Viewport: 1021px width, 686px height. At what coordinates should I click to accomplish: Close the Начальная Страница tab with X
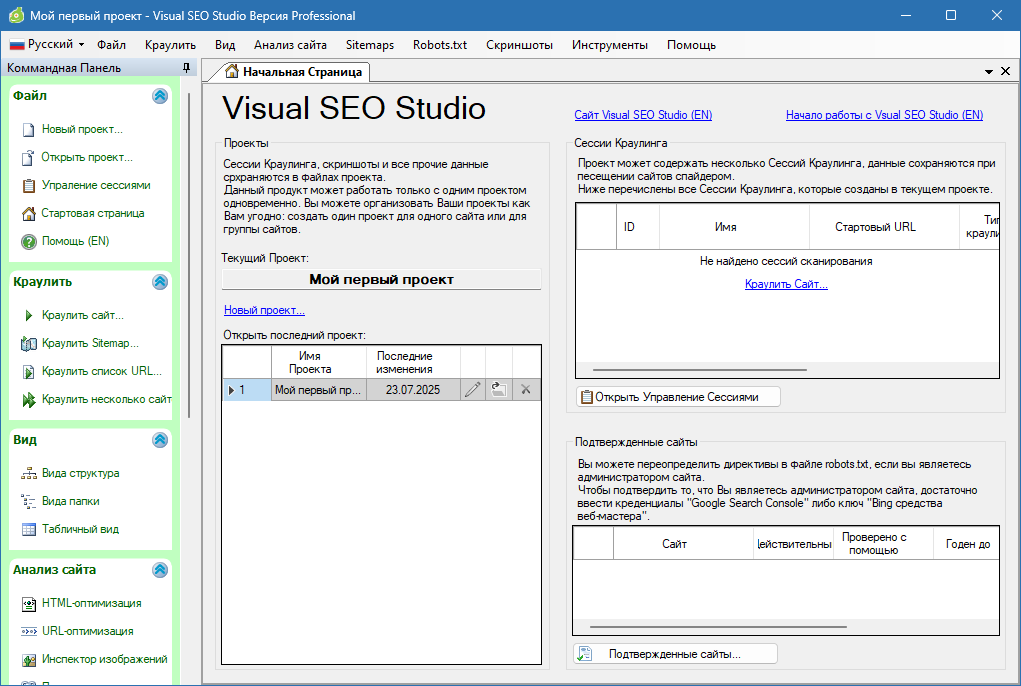[x=1005, y=71]
